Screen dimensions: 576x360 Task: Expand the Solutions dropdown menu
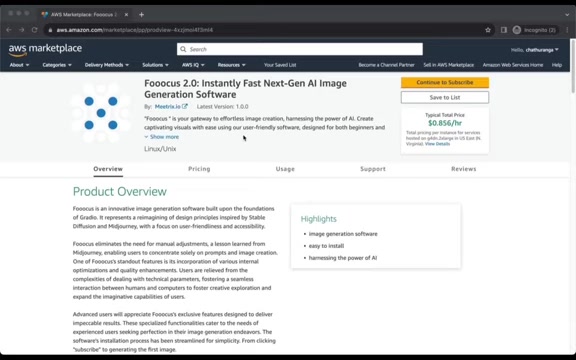[x=155, y=65]
